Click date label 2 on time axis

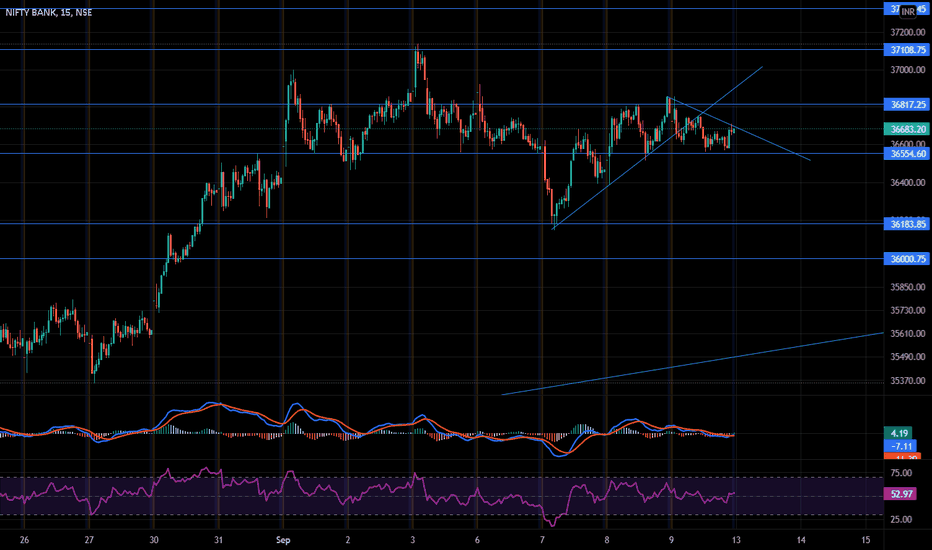[x=348, y=540]
